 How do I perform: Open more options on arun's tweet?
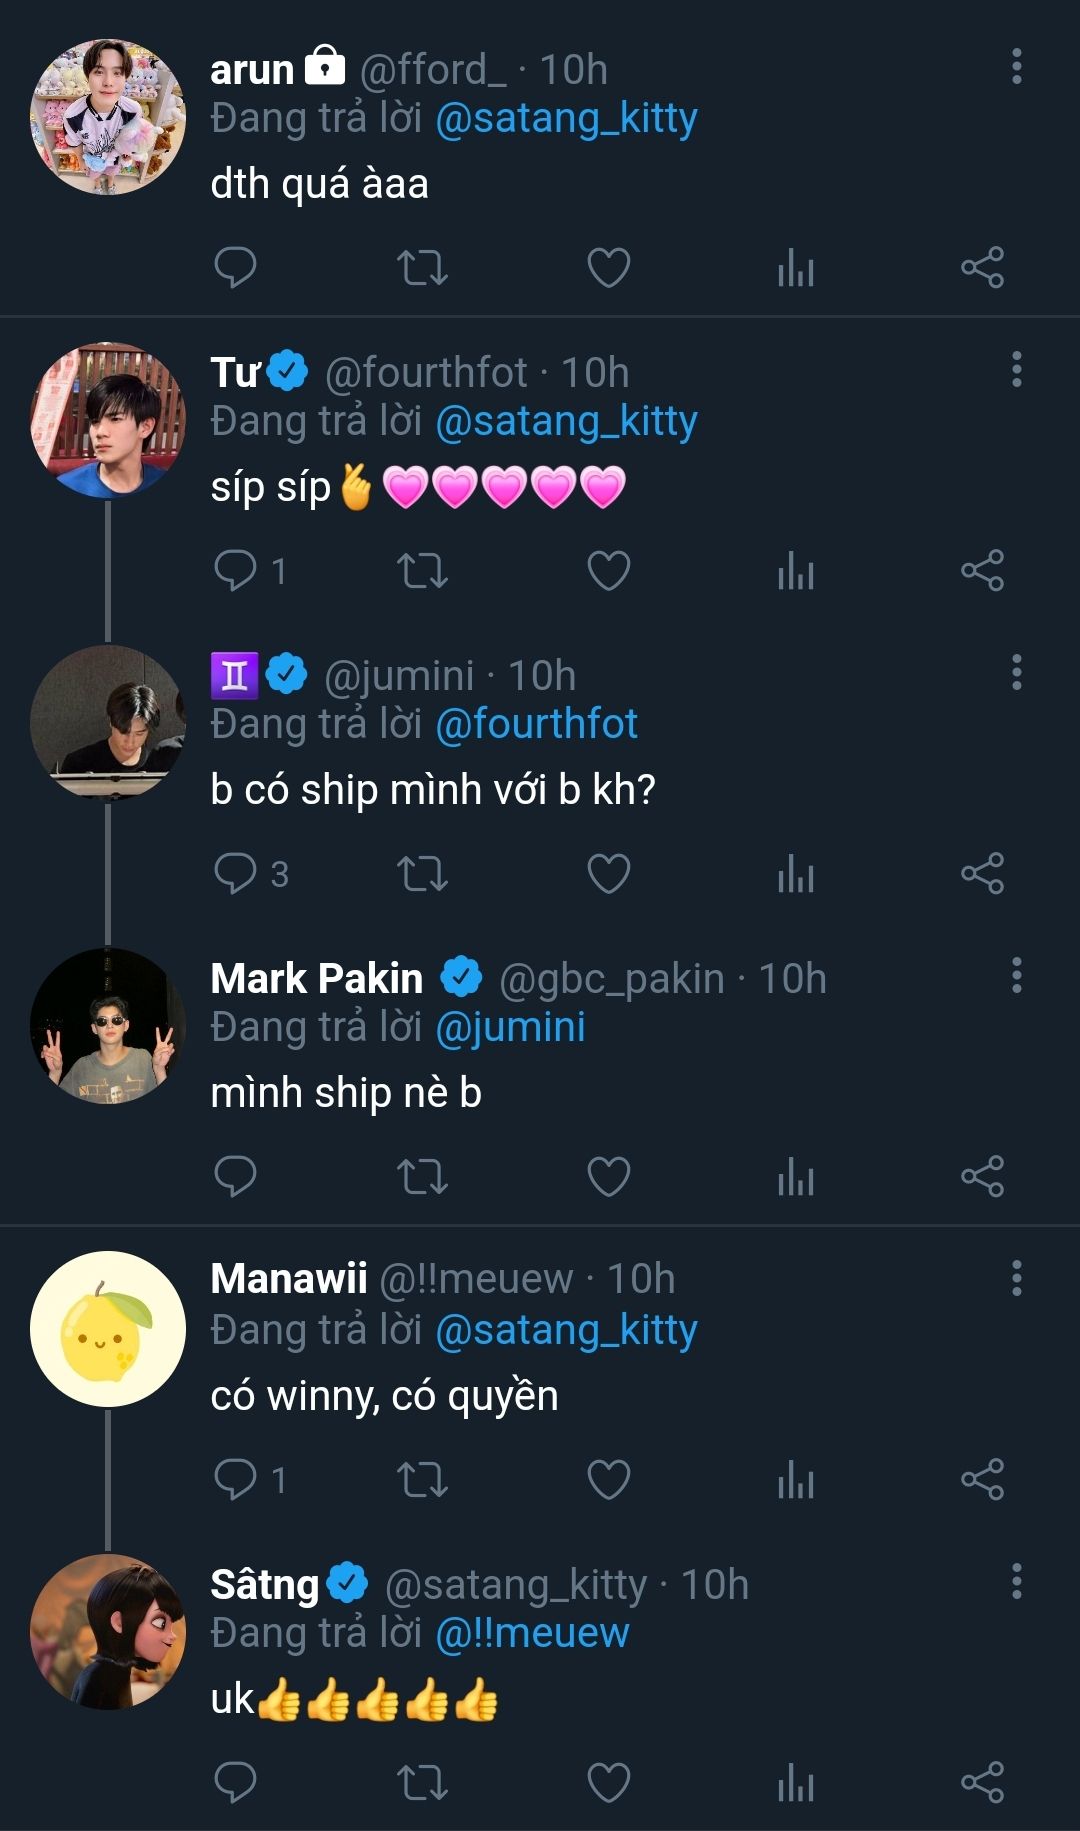pyautogui.click(x=1016, y=66)
